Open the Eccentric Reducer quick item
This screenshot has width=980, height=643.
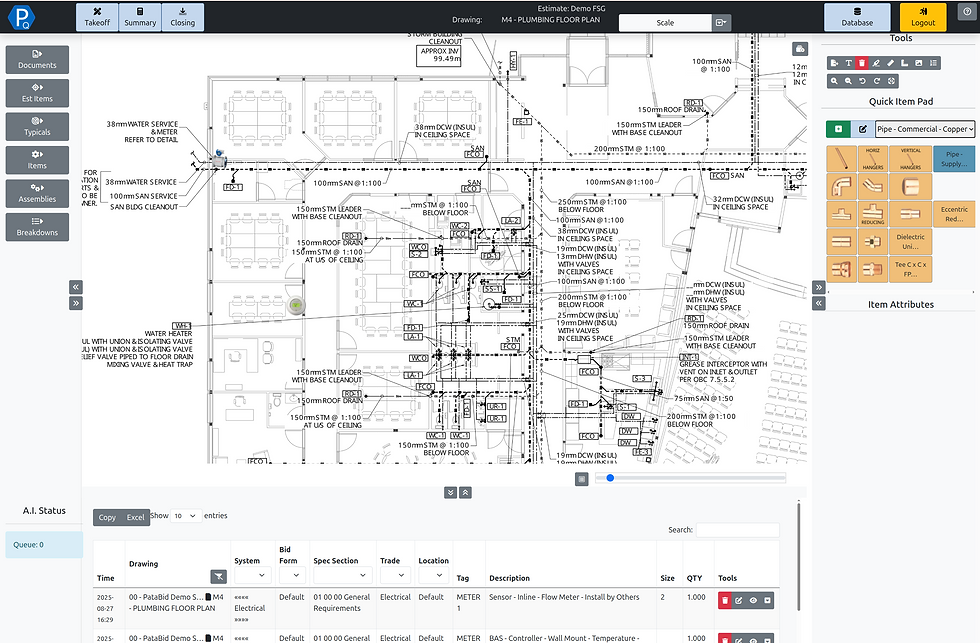tap(955, 213)
